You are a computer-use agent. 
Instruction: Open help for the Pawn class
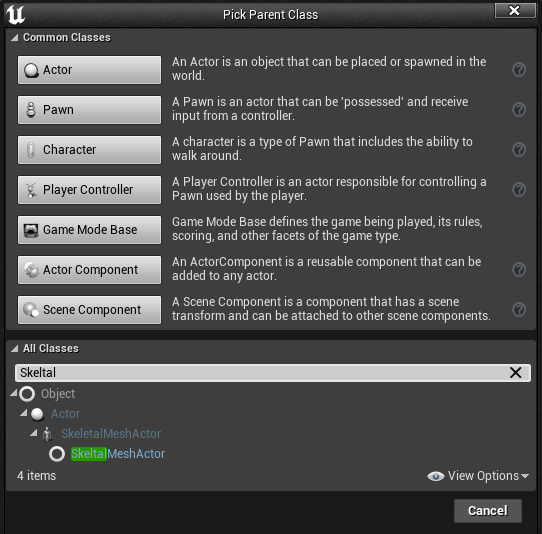click(x=519, y=110)
